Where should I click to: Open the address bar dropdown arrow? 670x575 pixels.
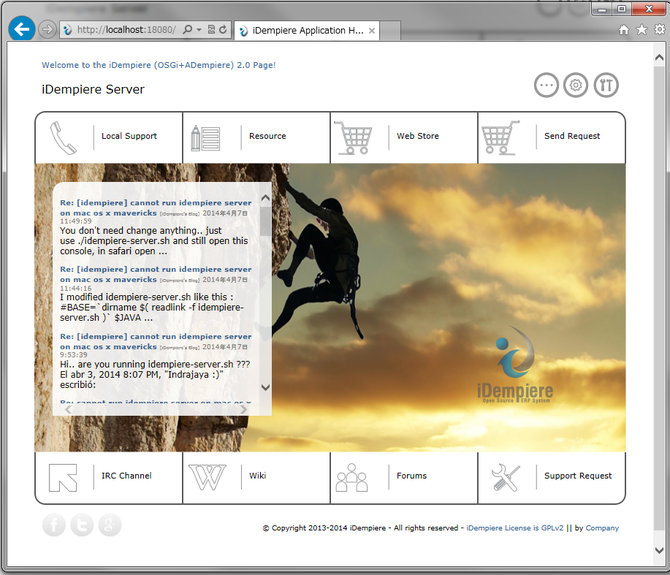(x=199, y=29)
